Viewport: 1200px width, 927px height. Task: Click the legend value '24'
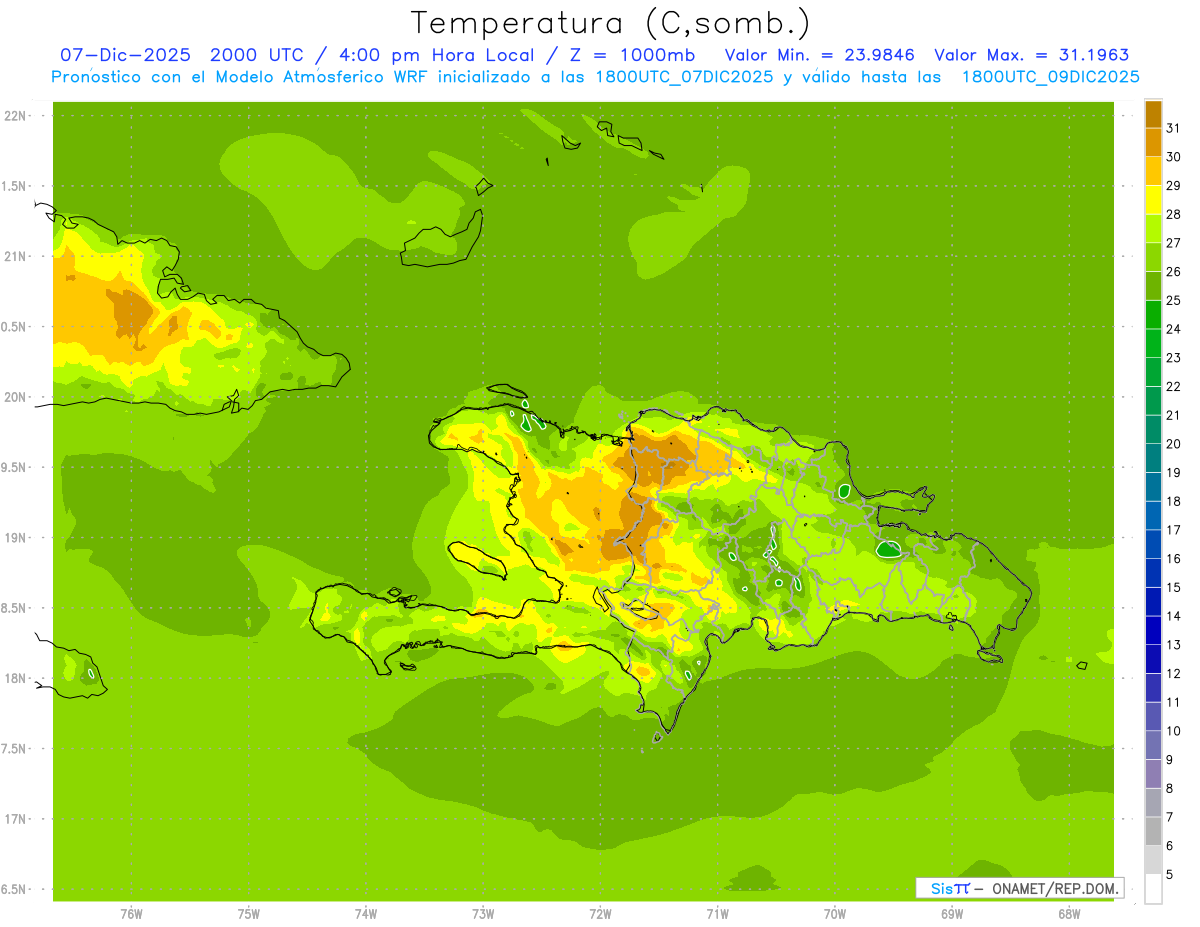[x=1174, y=329]
